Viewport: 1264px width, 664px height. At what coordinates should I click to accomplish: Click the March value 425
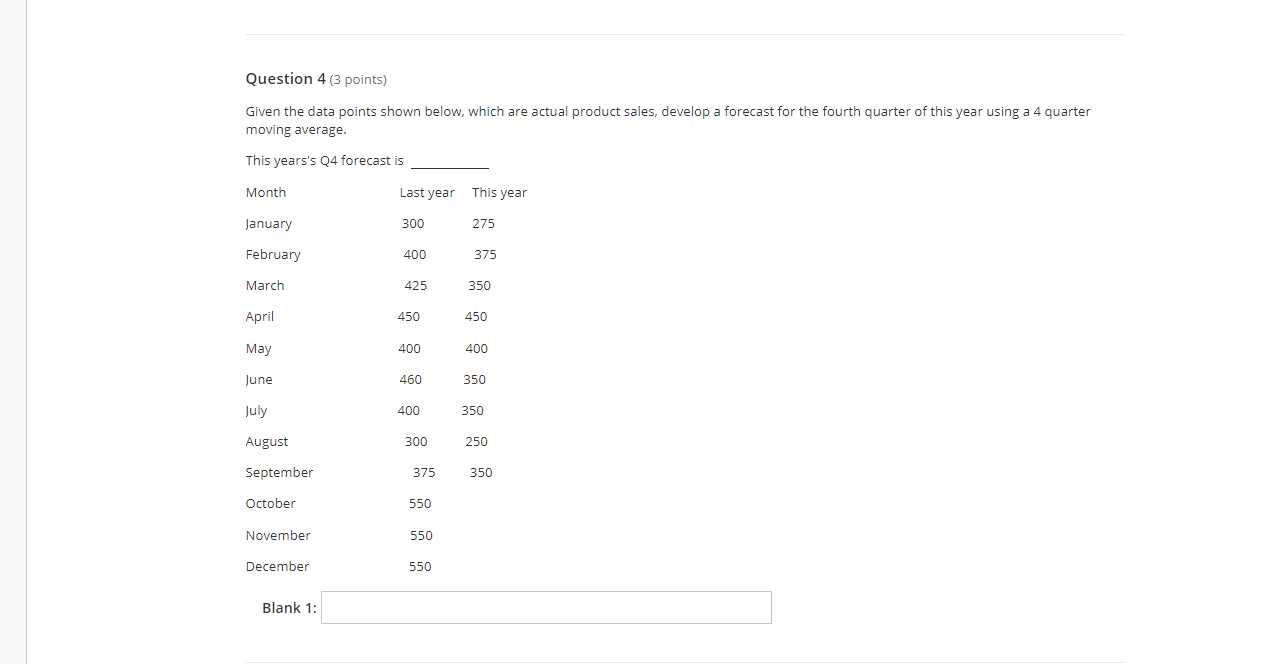tap(415, 285)
